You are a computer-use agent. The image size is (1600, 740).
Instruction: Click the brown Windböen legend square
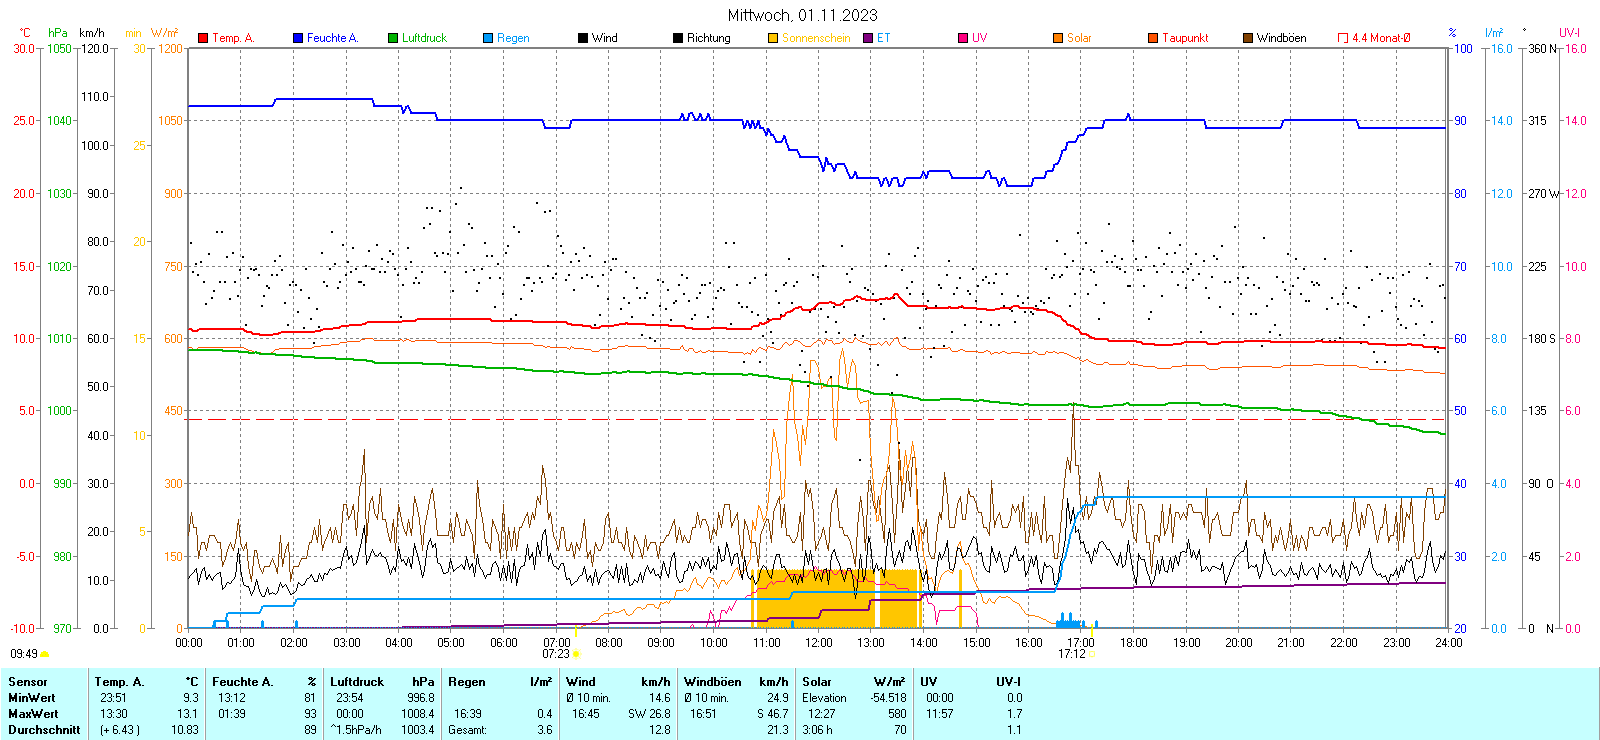(1248, 38)
